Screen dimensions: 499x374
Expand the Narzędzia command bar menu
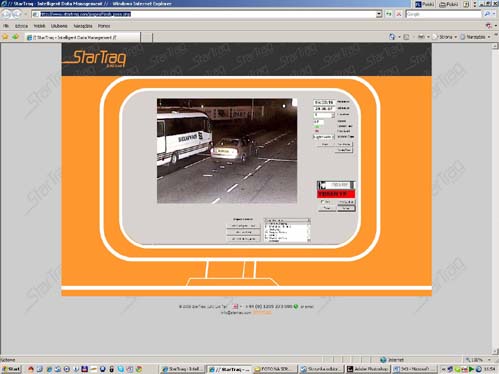point(476,37)
